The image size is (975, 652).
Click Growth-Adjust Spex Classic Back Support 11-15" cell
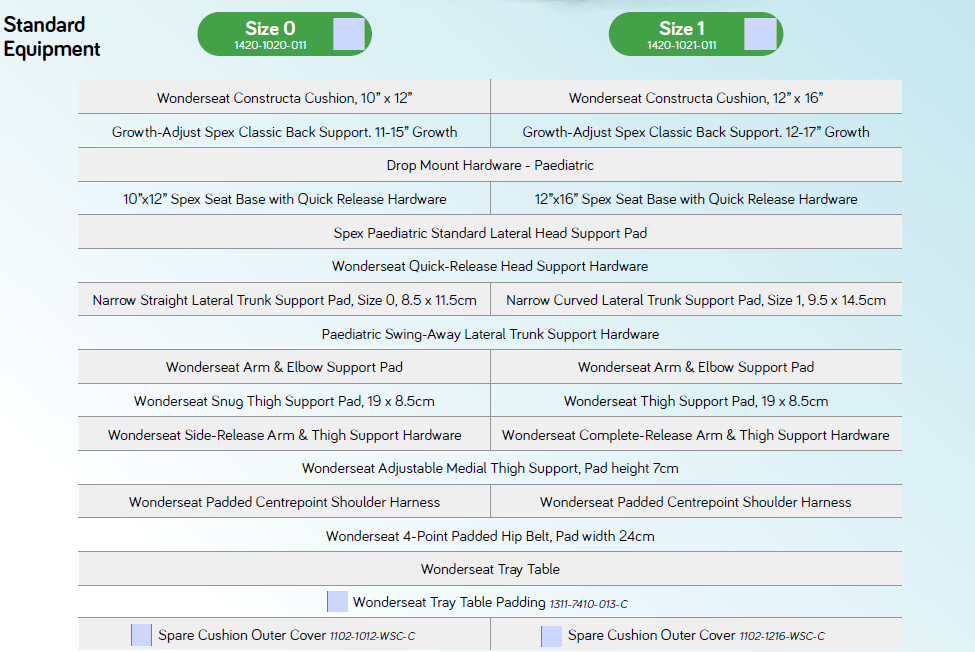[x=284, y=131]
